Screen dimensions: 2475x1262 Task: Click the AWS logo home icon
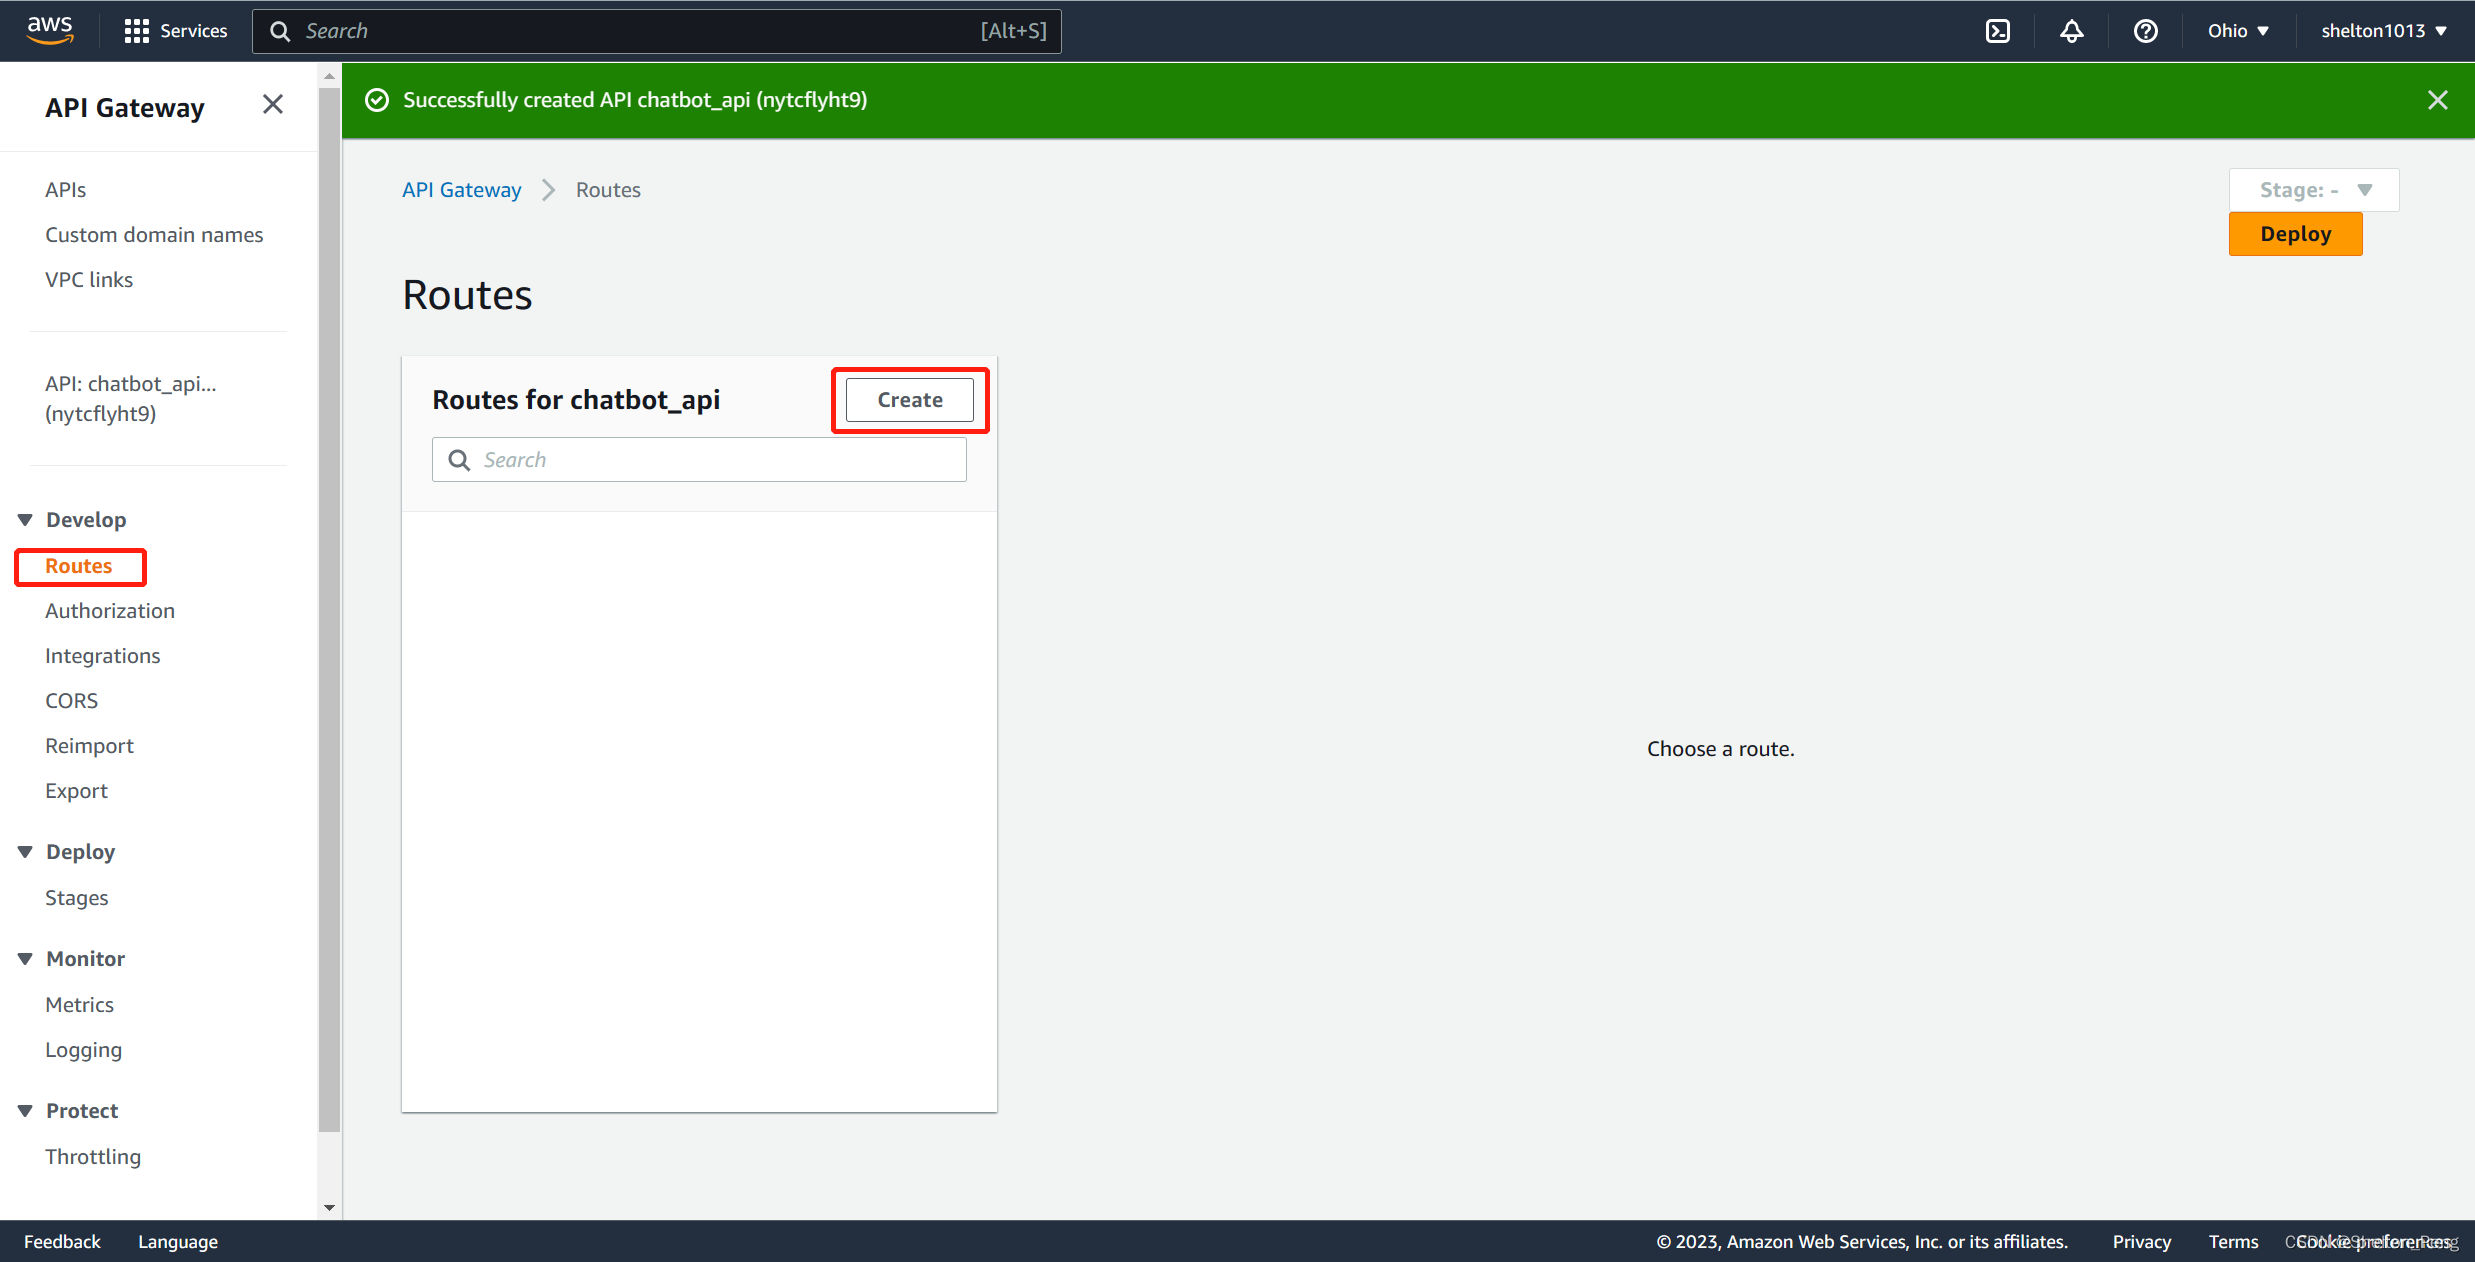pyautogui.click(x=50, y=30)
